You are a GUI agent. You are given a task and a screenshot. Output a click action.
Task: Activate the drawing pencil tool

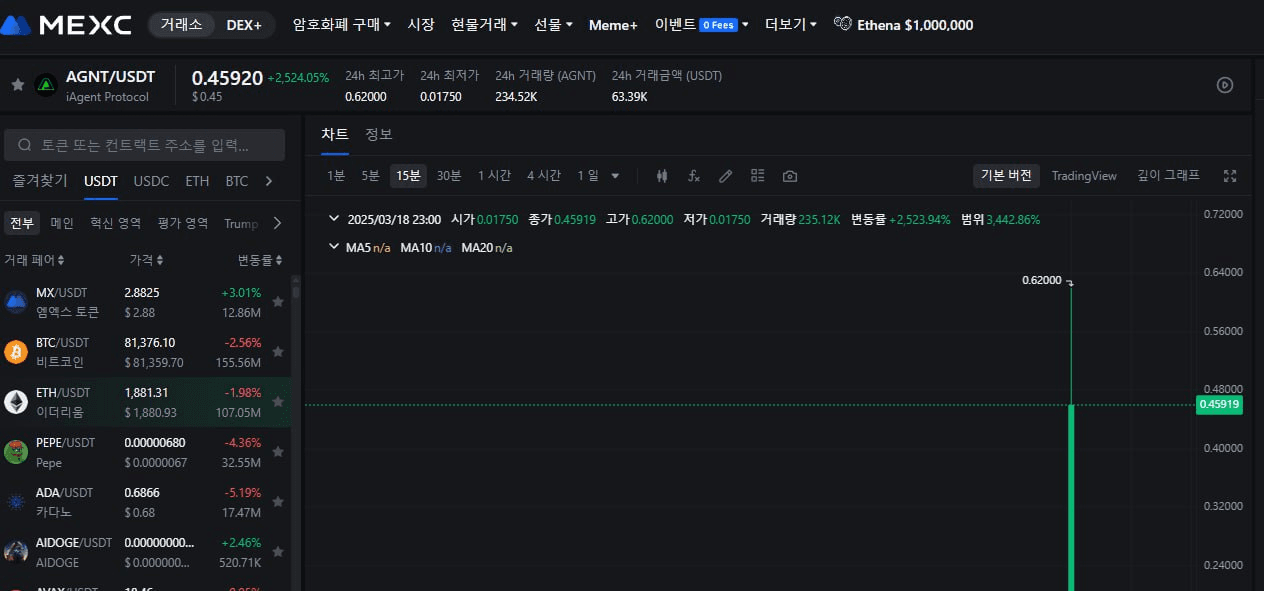point(726,176)
